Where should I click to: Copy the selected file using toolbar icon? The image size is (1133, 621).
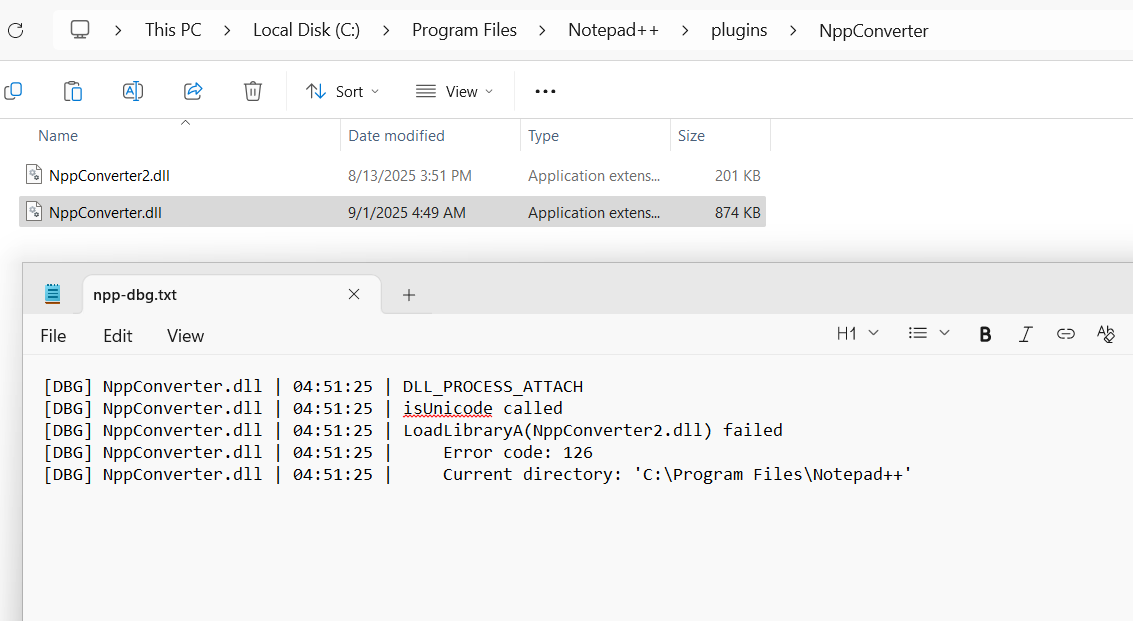(x=13, y=91)
